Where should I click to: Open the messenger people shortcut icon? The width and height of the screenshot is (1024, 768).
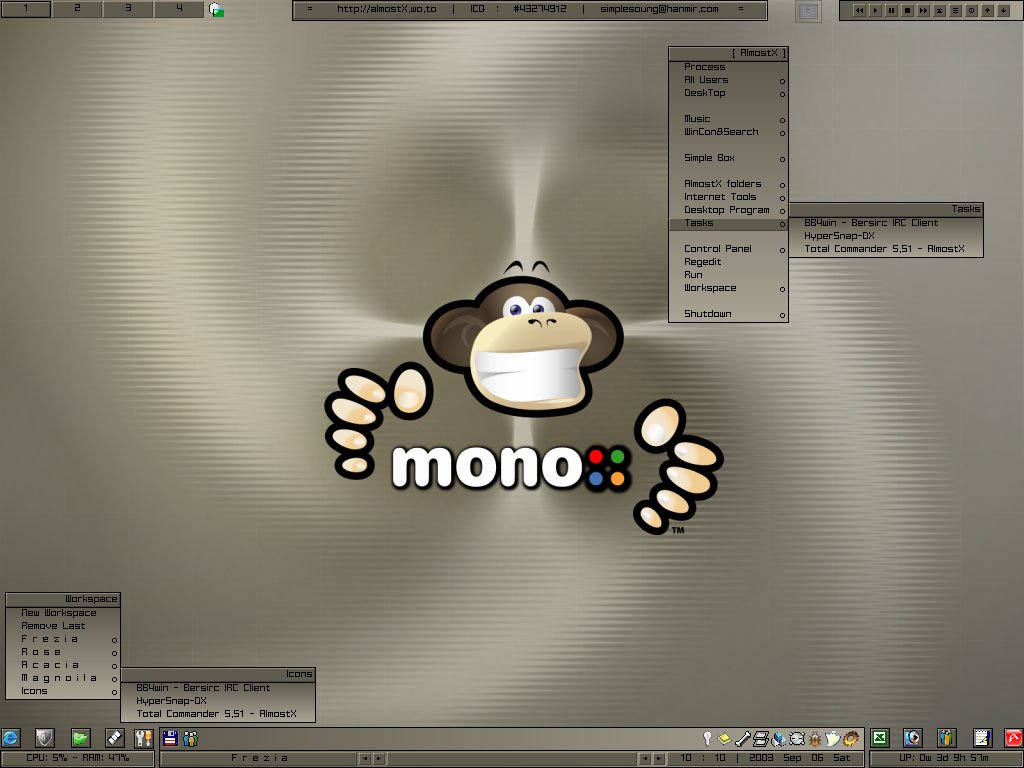946,738
